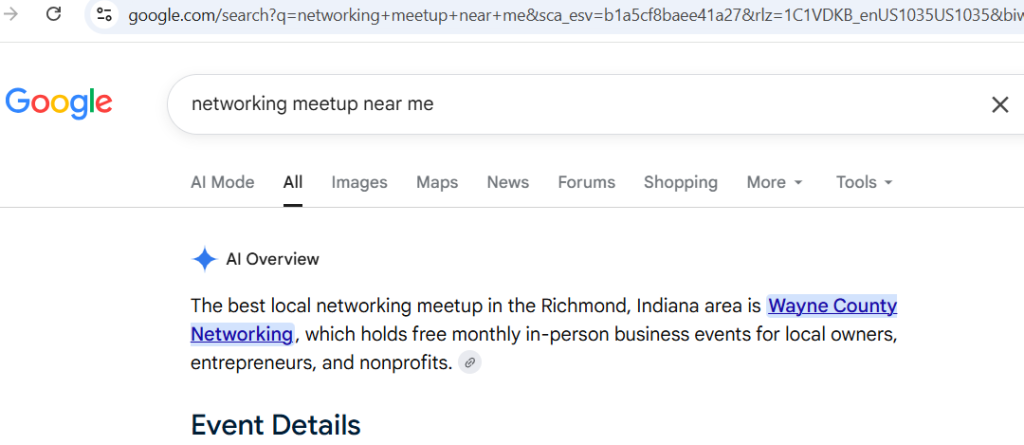
Task: Click the AI Overview label
Action: [272, 259]
